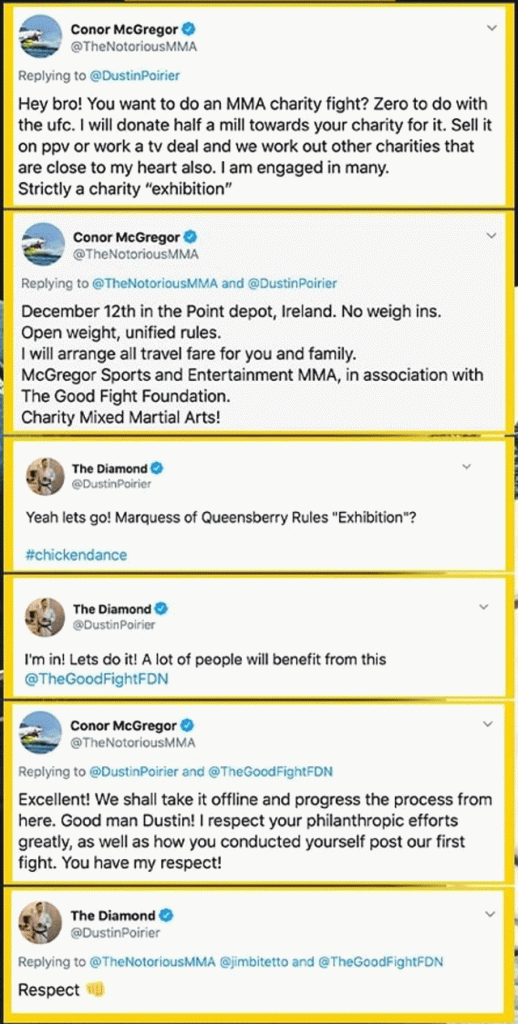
Task: Open The Diamond's avatar on the '#chickendance' tweet
Action: click(44, 477)
